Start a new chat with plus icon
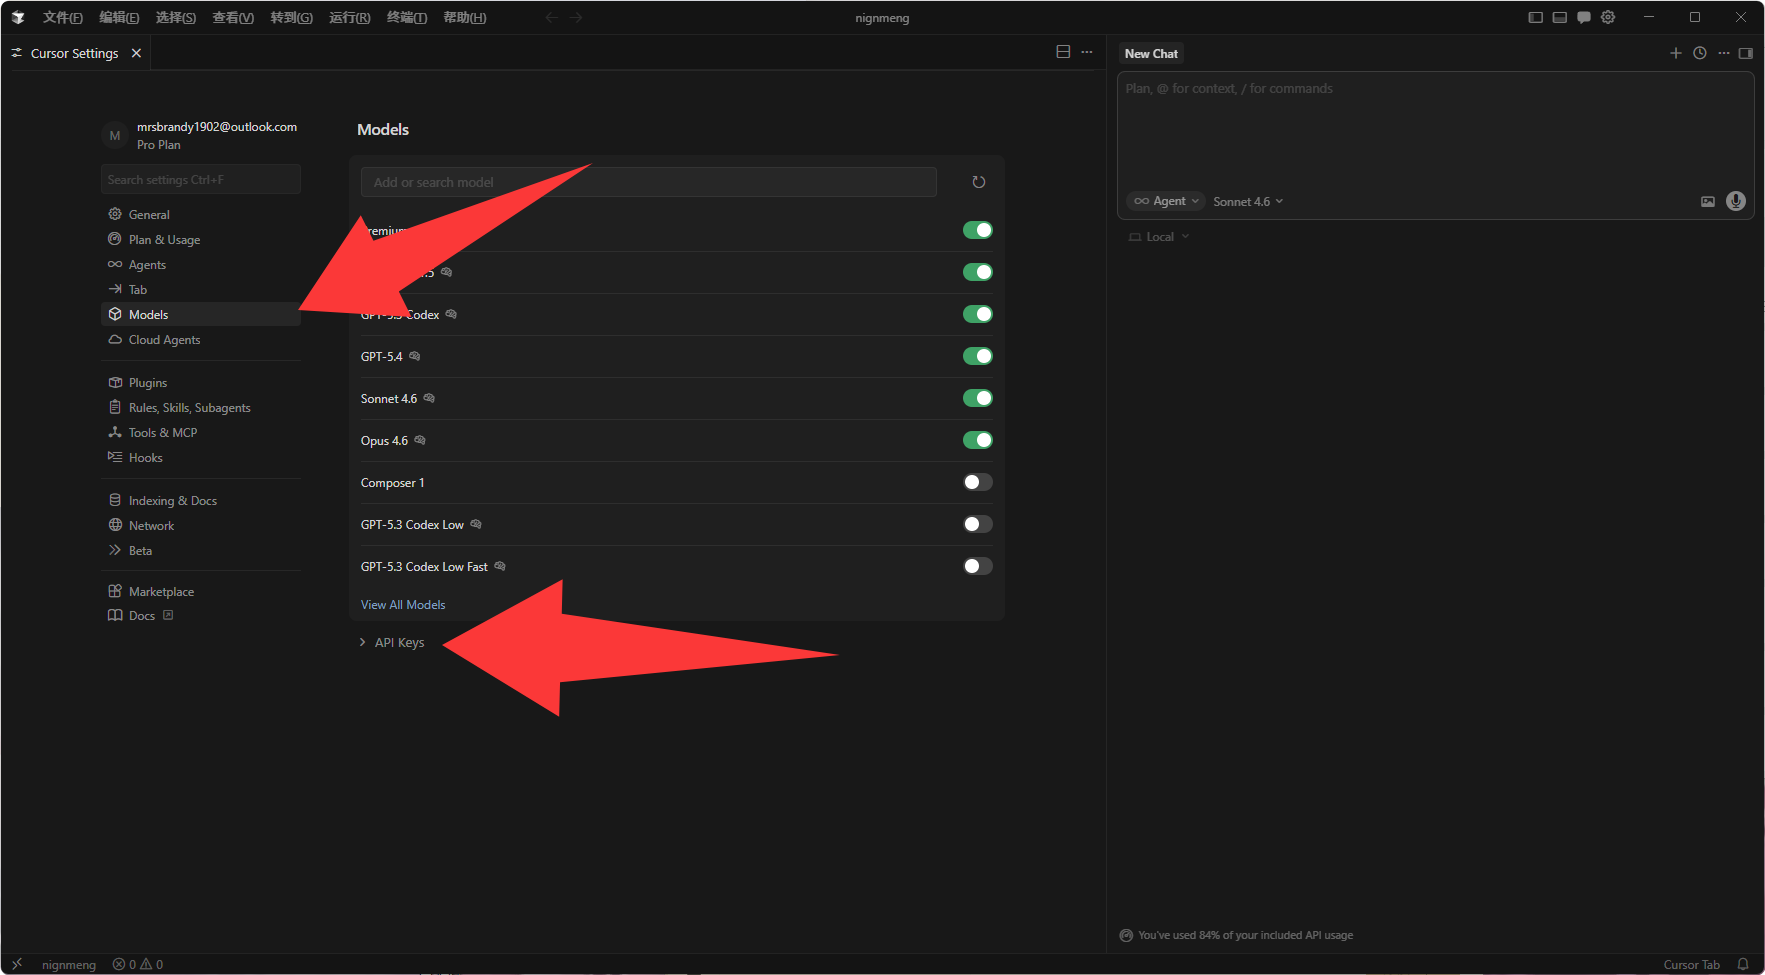Image resolution: width=1765 pixels, height=975 pixels. click(1676, 53)
